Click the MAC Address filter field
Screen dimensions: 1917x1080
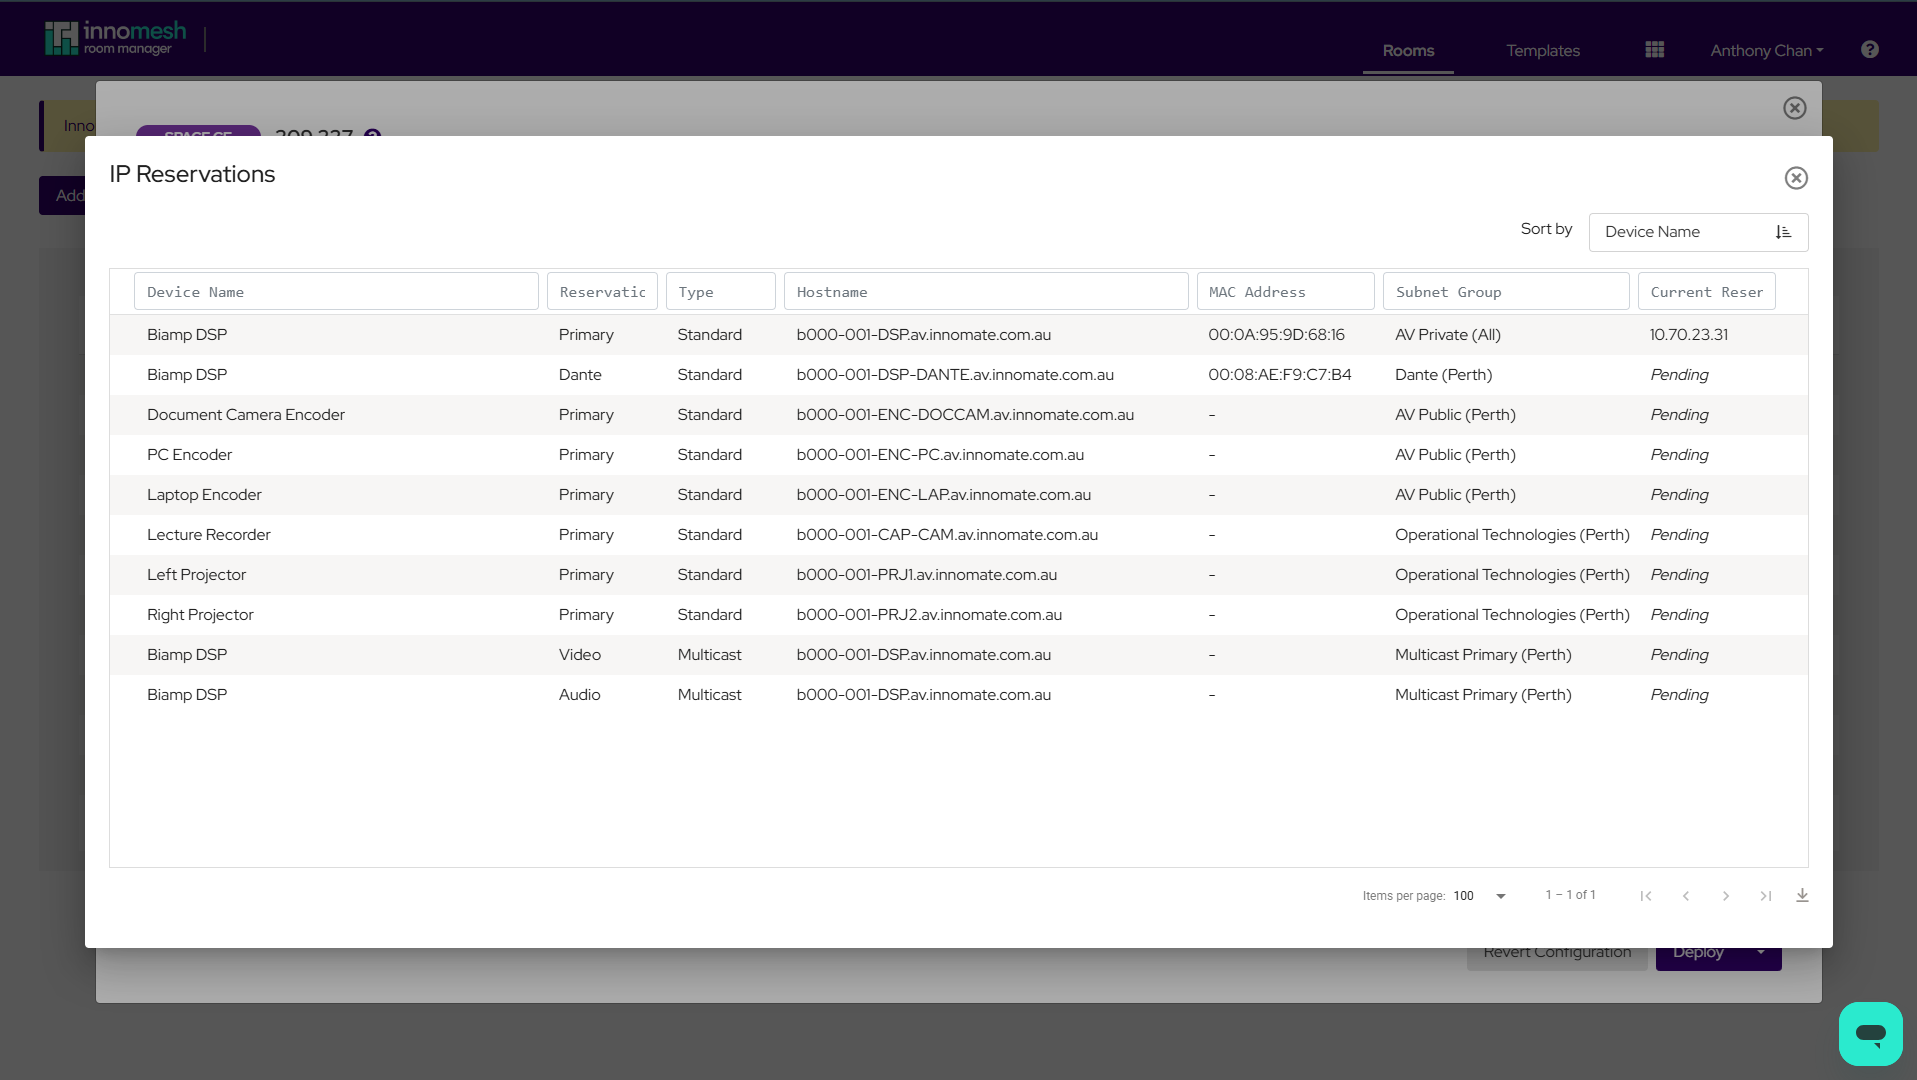click(x=1285, y=291)
